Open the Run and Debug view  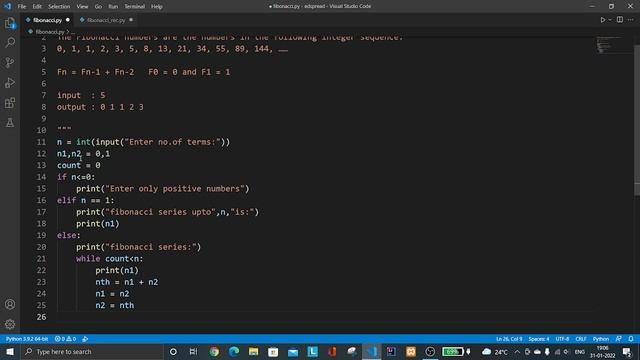click(10, 82)
